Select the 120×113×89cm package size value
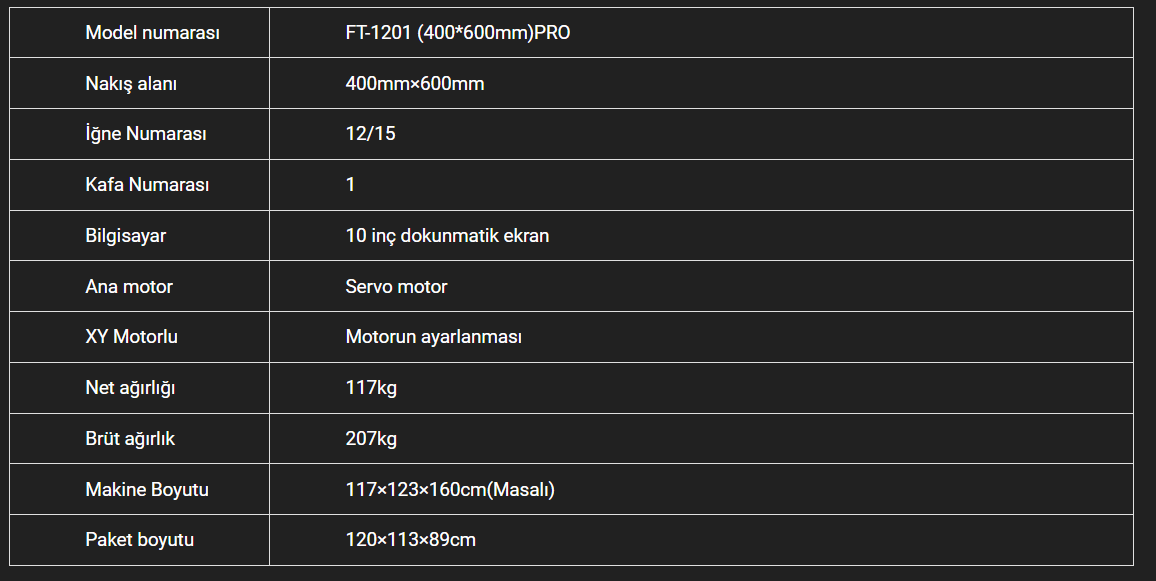The image size is (1156, 581). coord(410,540)
